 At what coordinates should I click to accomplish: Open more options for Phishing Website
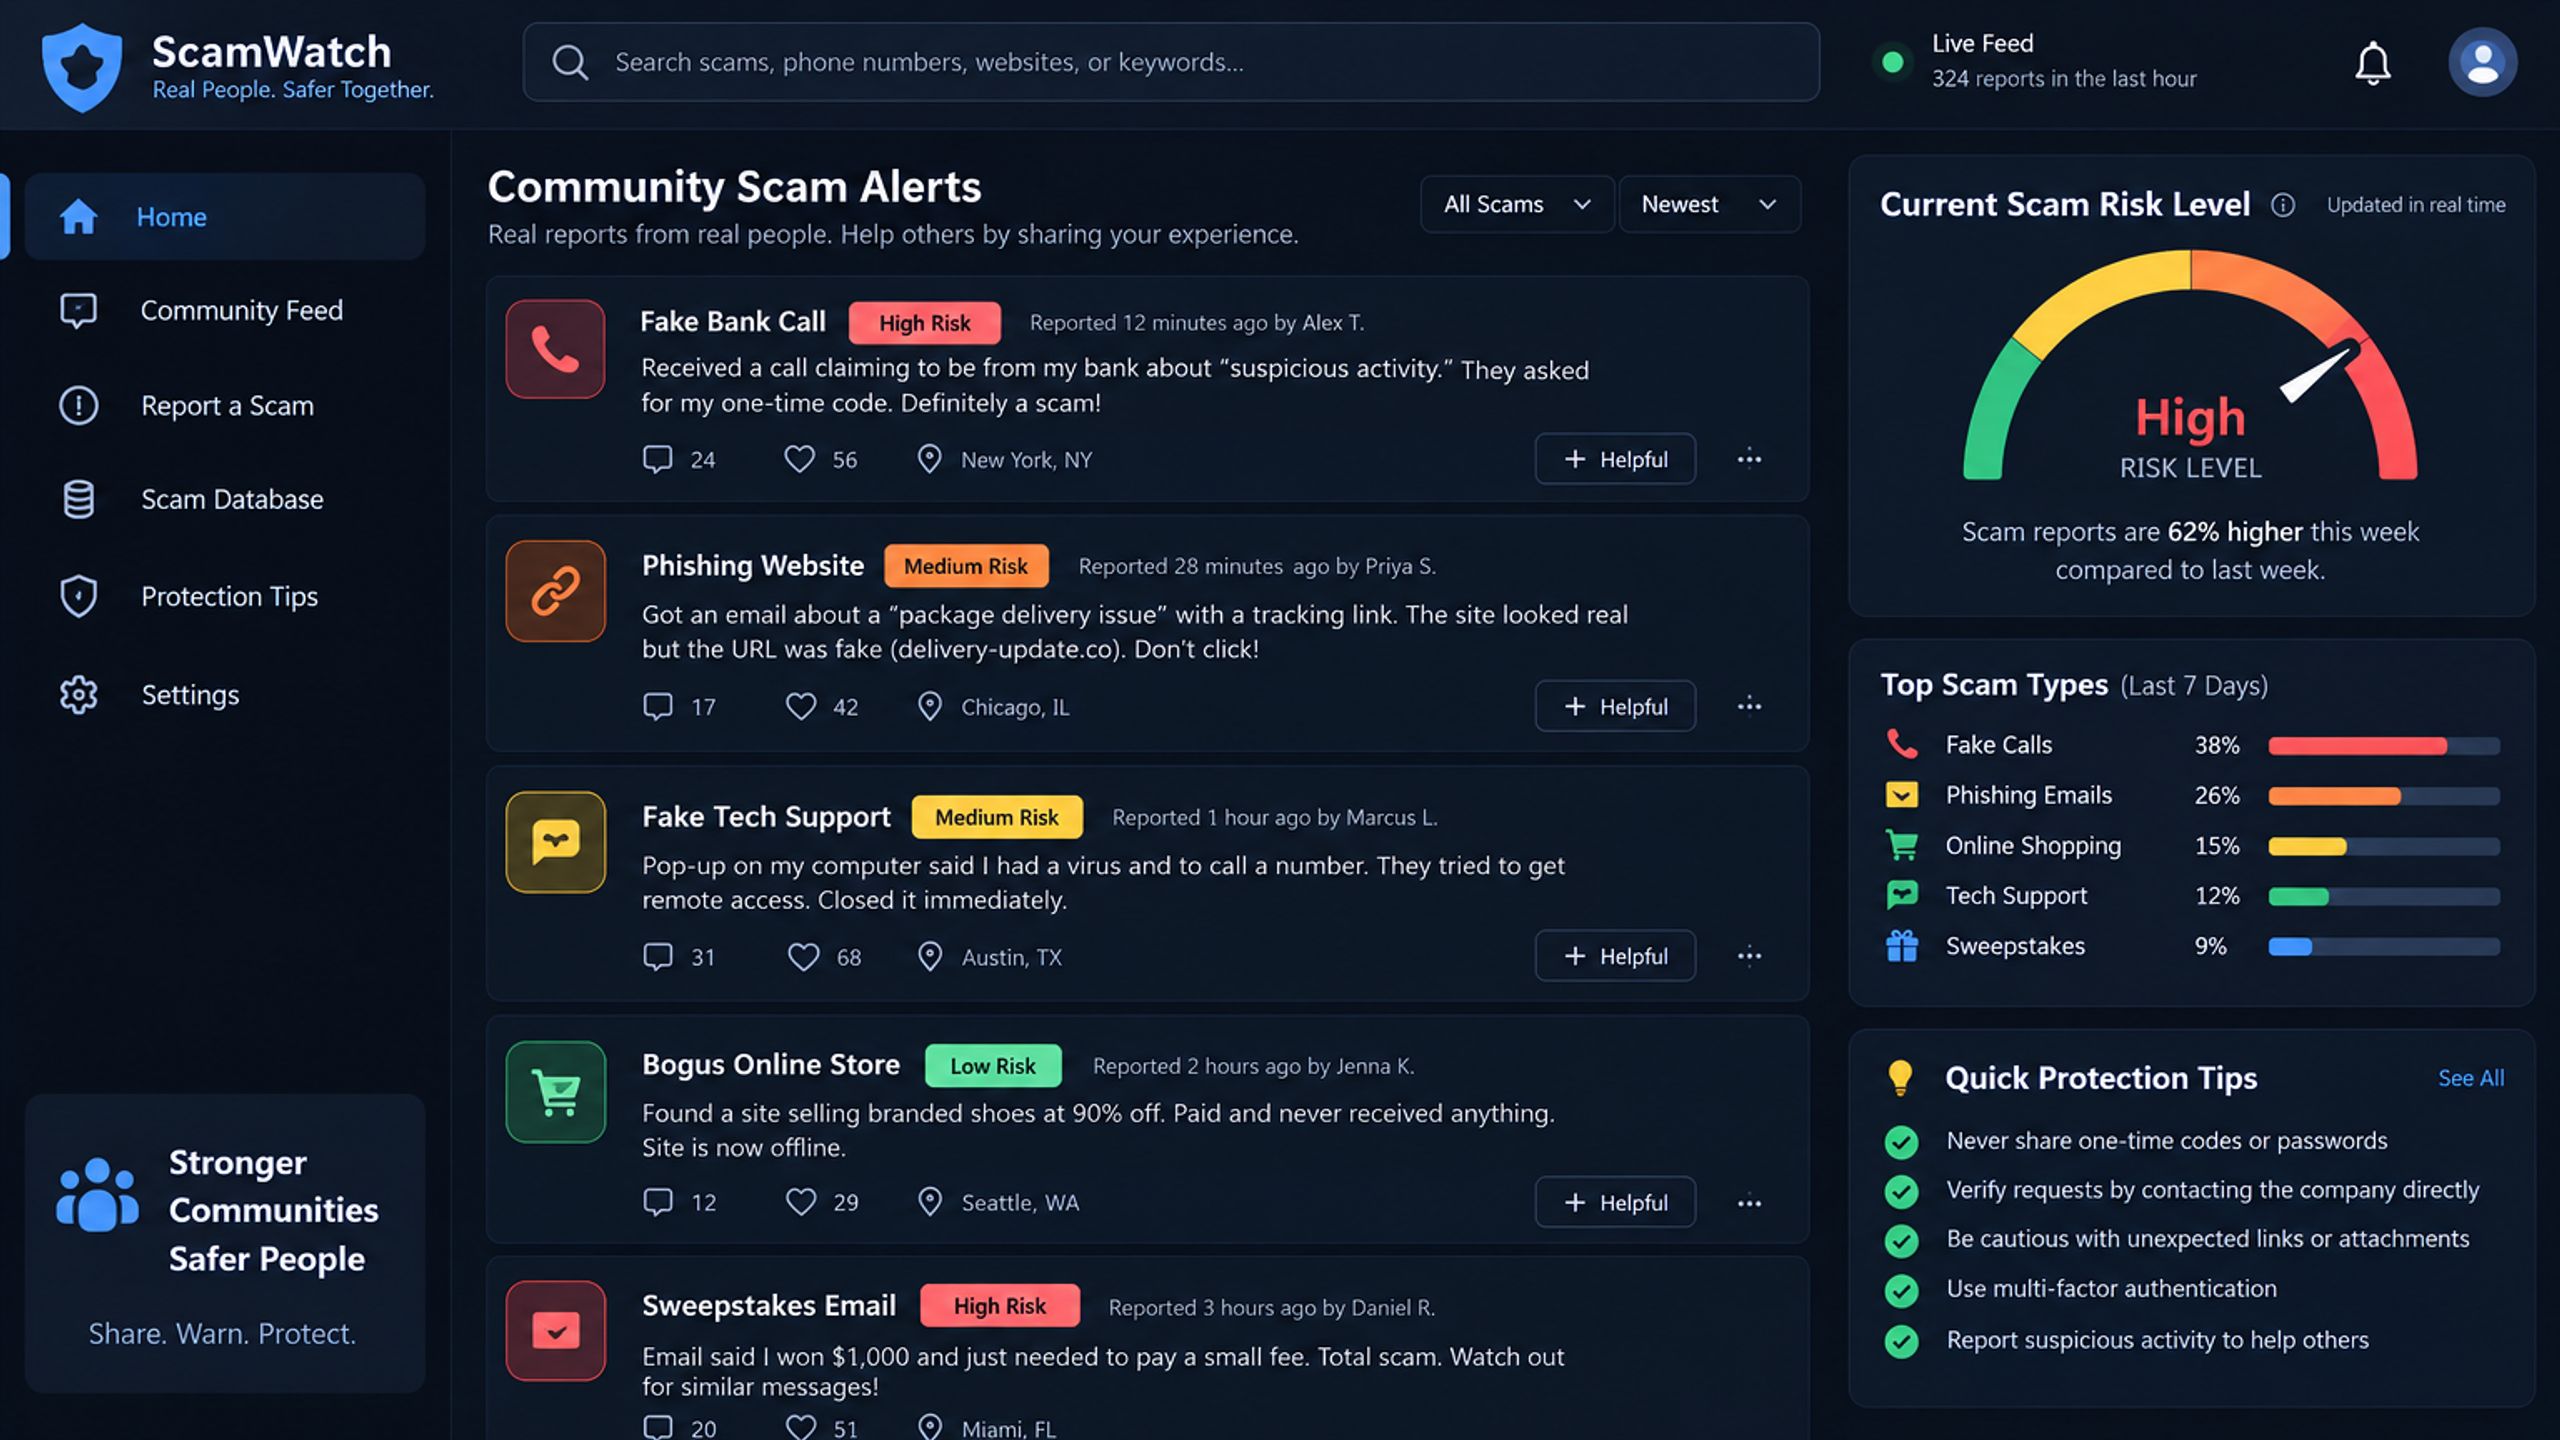(x=1749, y=706)
